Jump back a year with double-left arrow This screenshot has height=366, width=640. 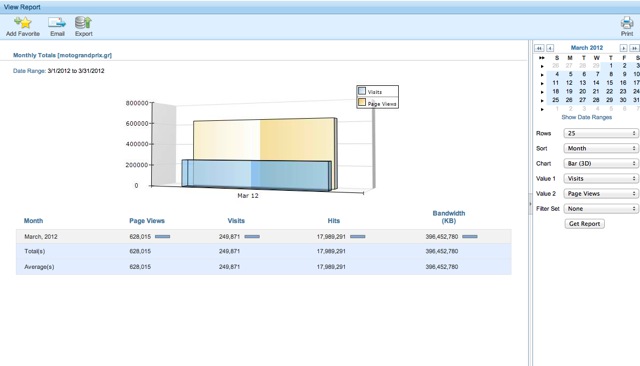(539, 48)
